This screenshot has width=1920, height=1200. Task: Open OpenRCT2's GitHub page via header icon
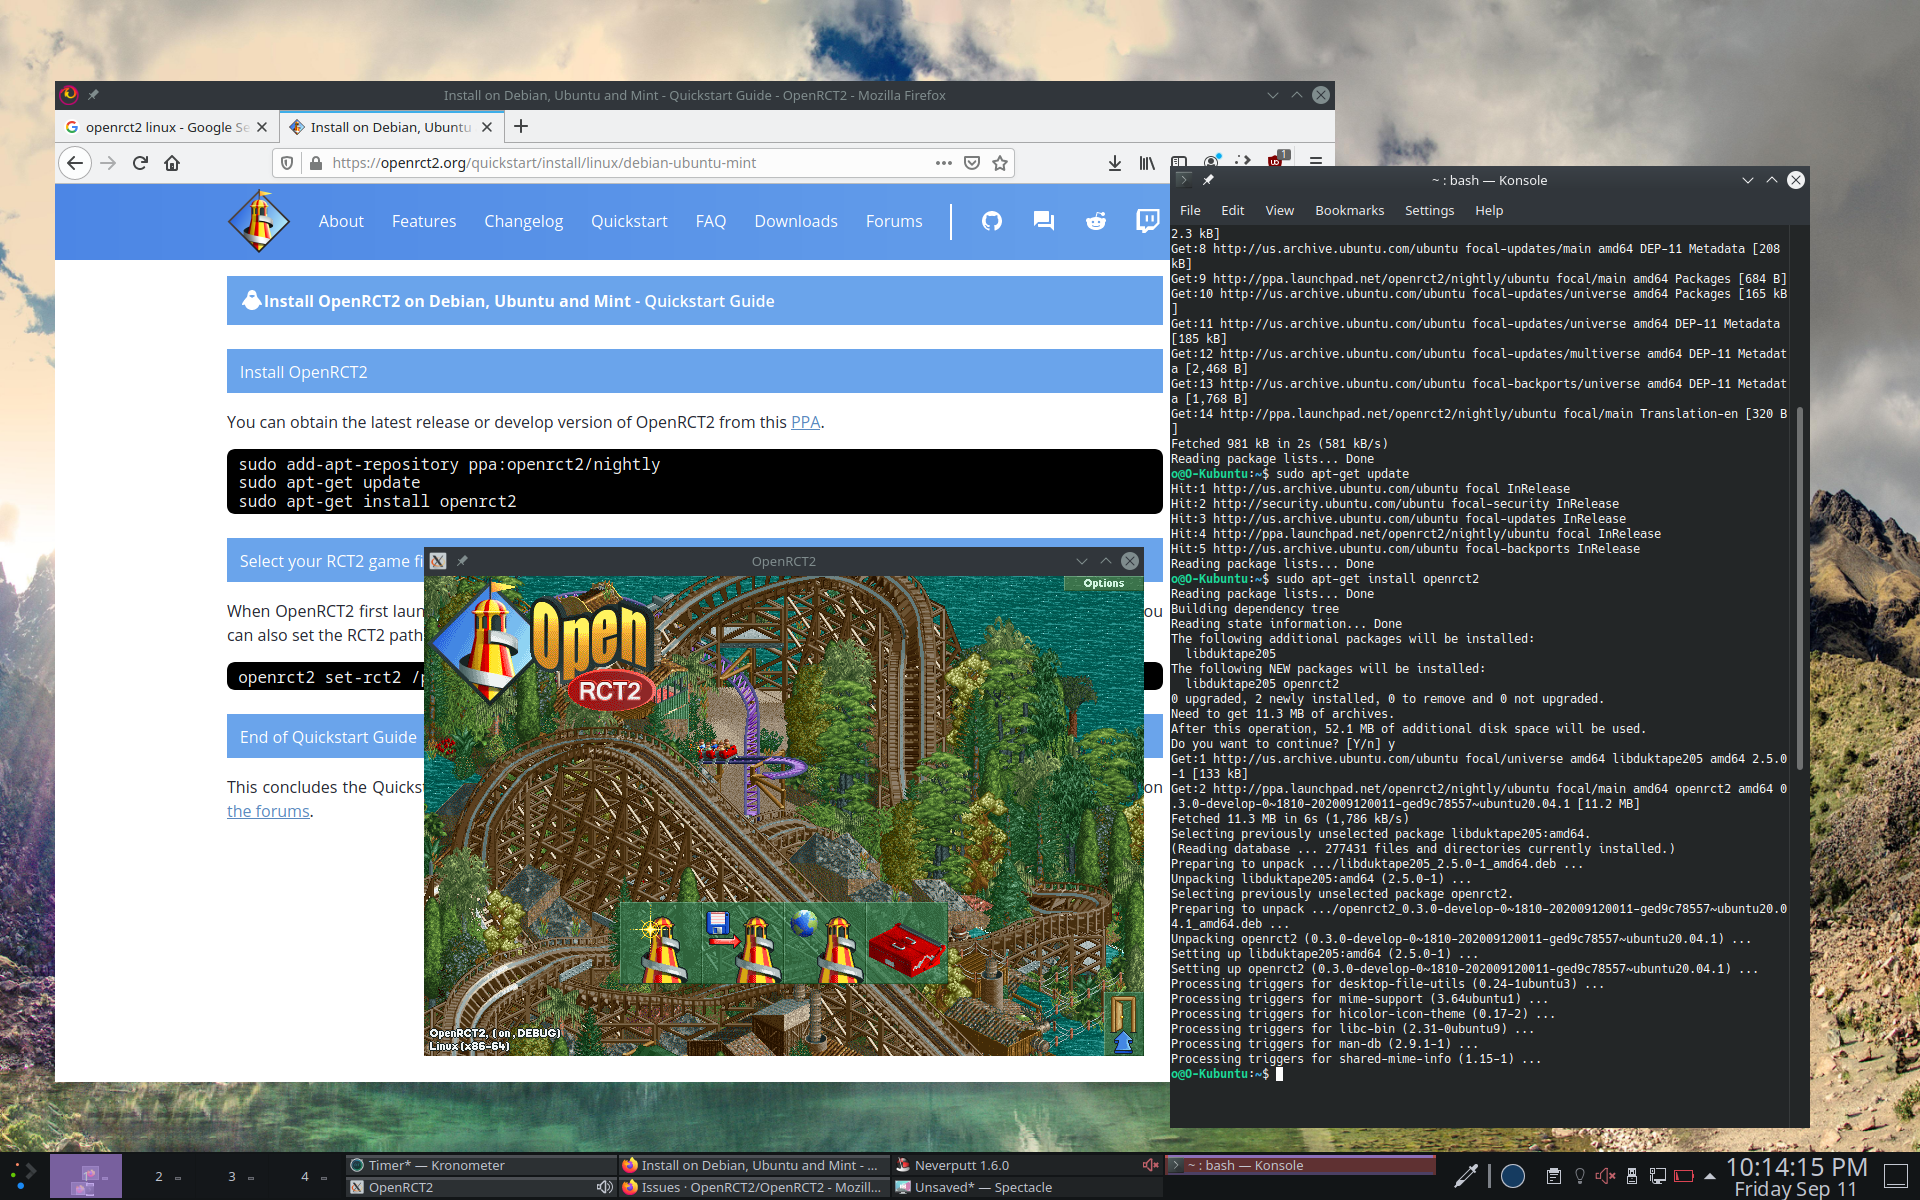point(991,221)
